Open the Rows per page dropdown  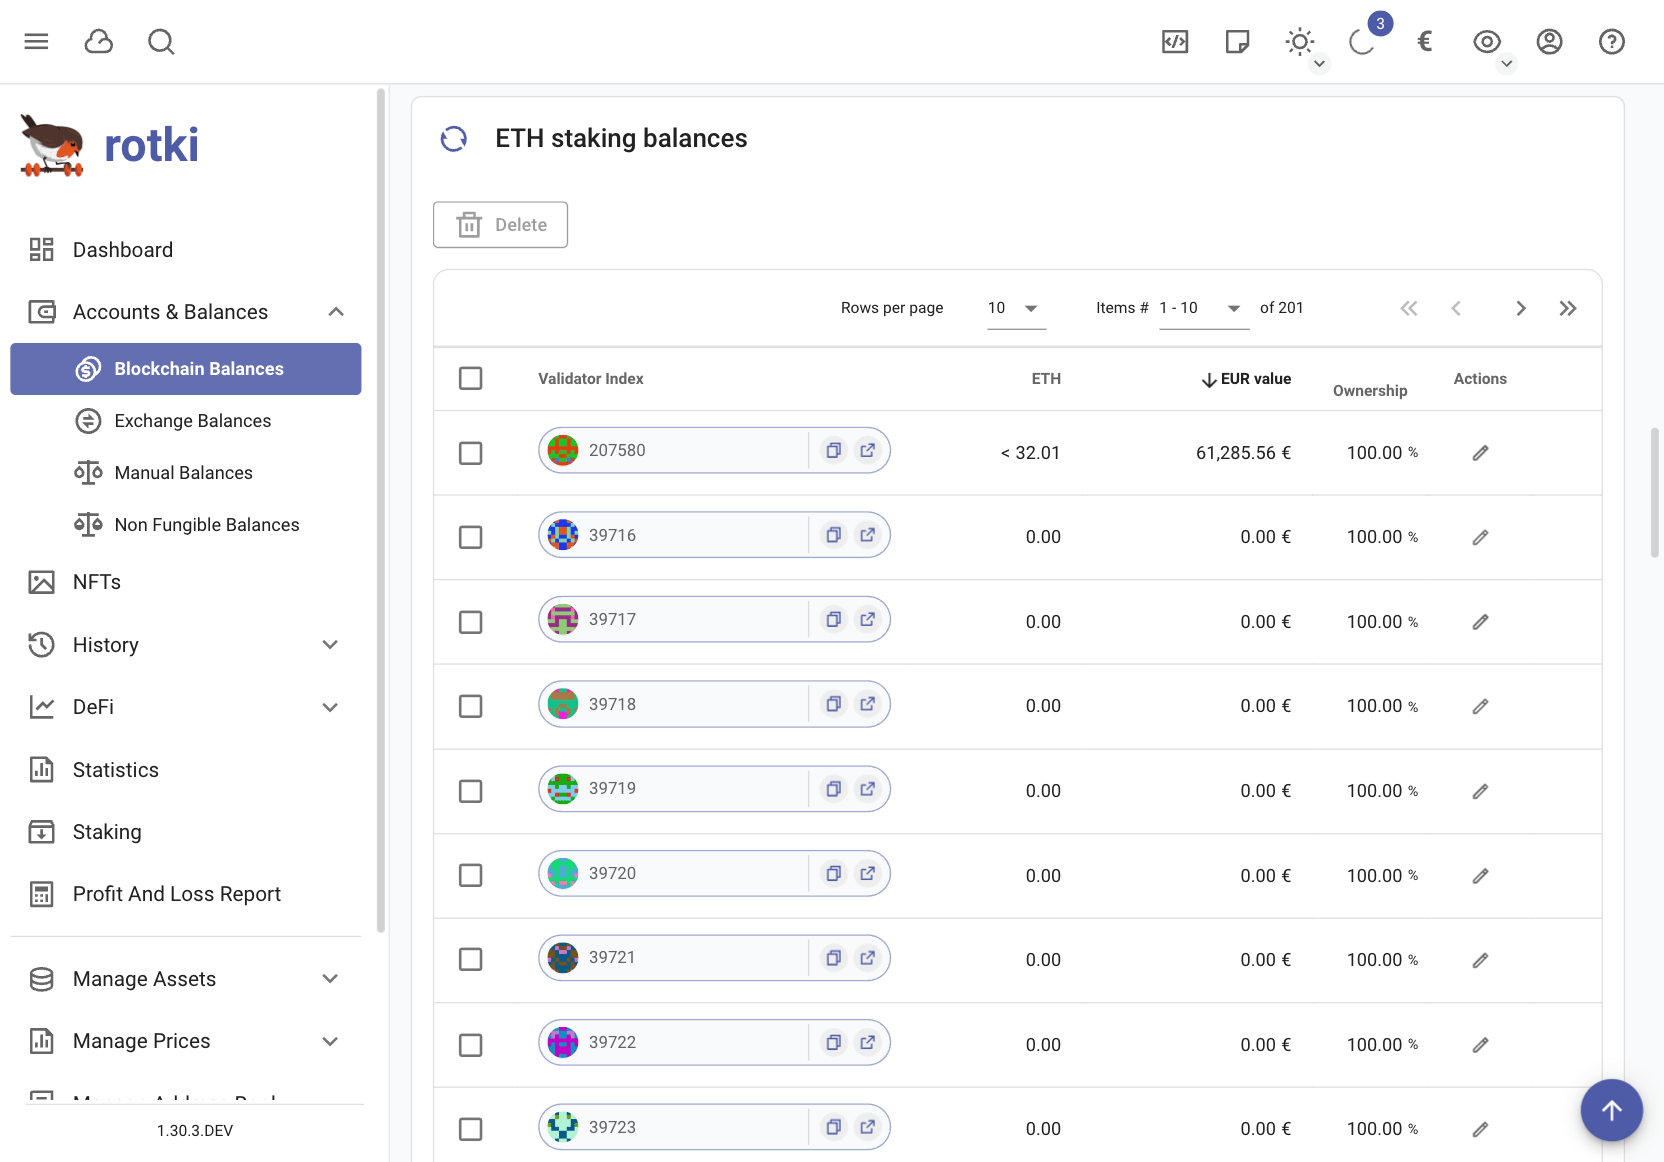[x=1016, y=308]
